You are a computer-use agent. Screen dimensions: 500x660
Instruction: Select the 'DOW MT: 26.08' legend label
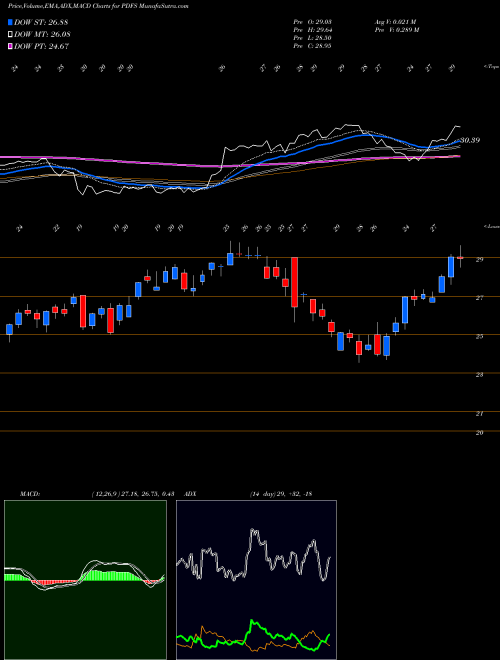pos(42,35)
